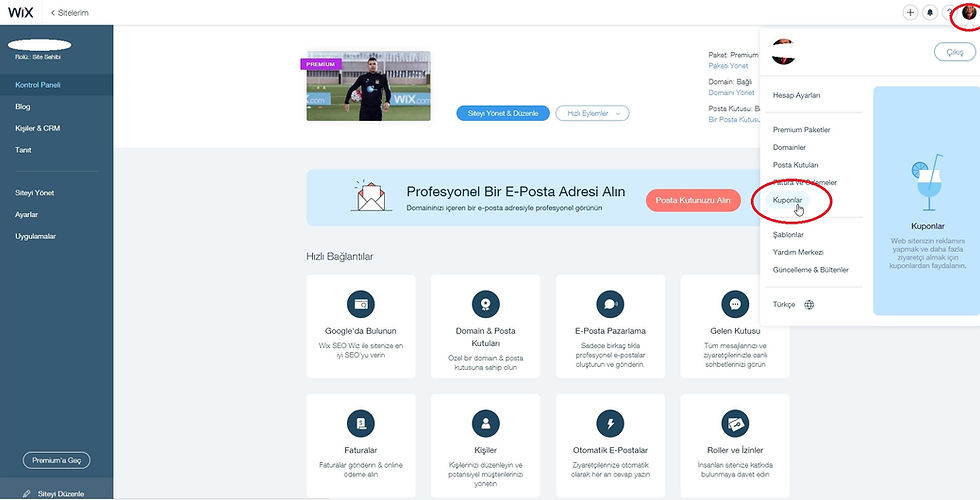Select Premium Paketler in account menu
Screen dimensions: 980x500
tap(801, 129)
